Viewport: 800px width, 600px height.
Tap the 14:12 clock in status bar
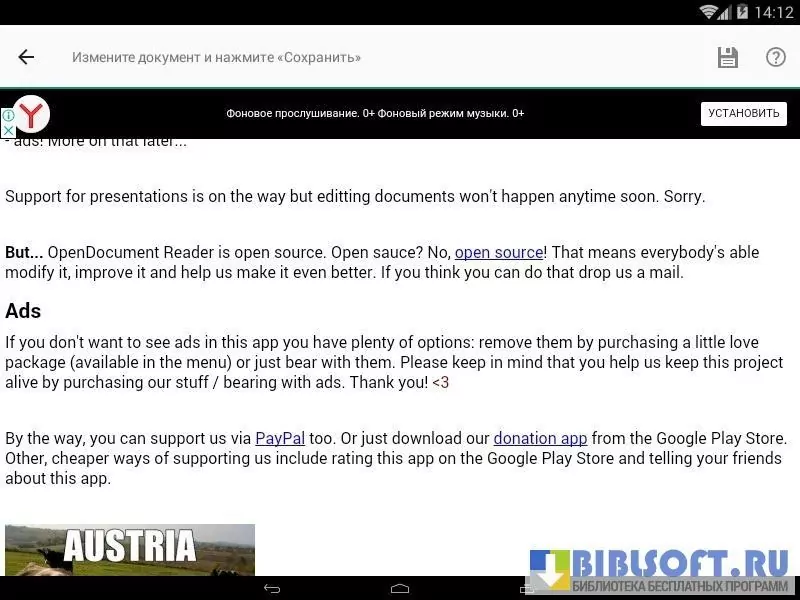point(774,12)
